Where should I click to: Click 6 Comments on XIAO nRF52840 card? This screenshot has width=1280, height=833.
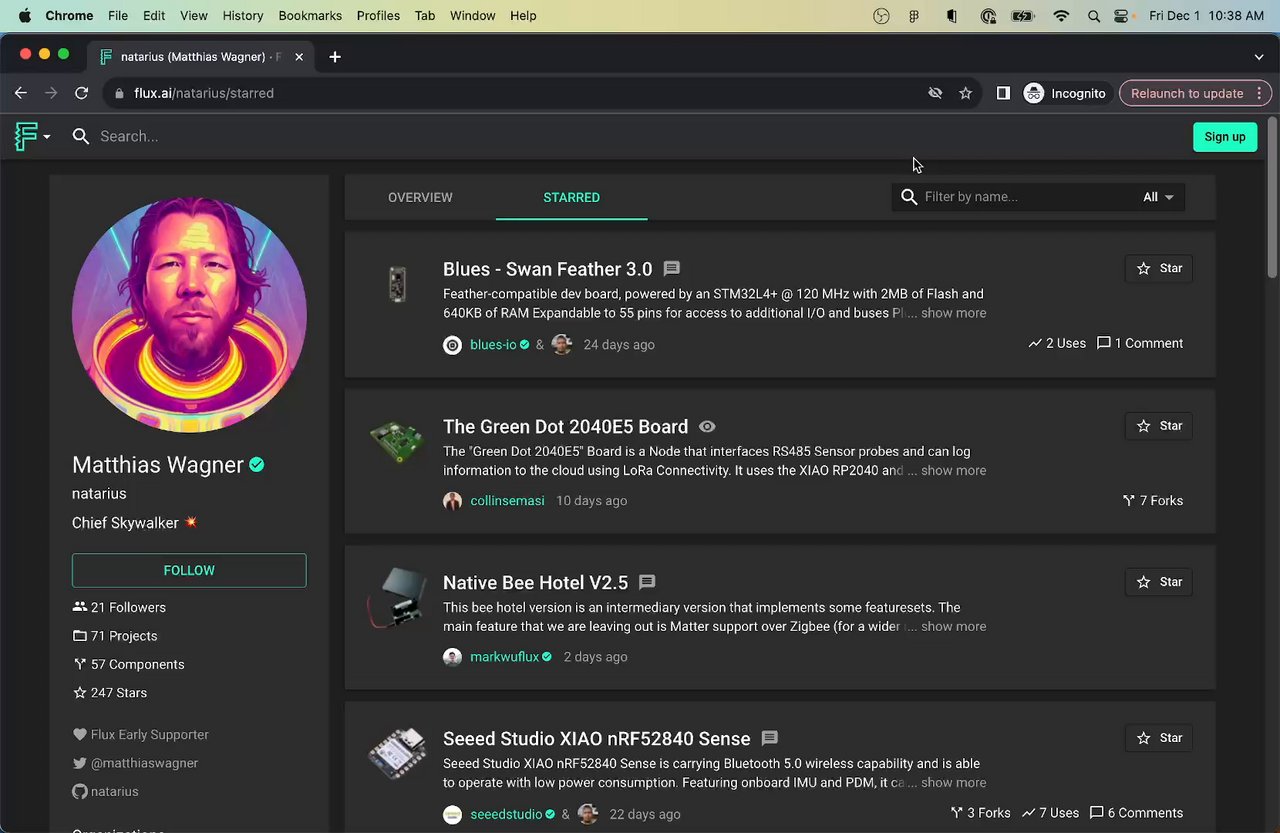point(1136,813)
